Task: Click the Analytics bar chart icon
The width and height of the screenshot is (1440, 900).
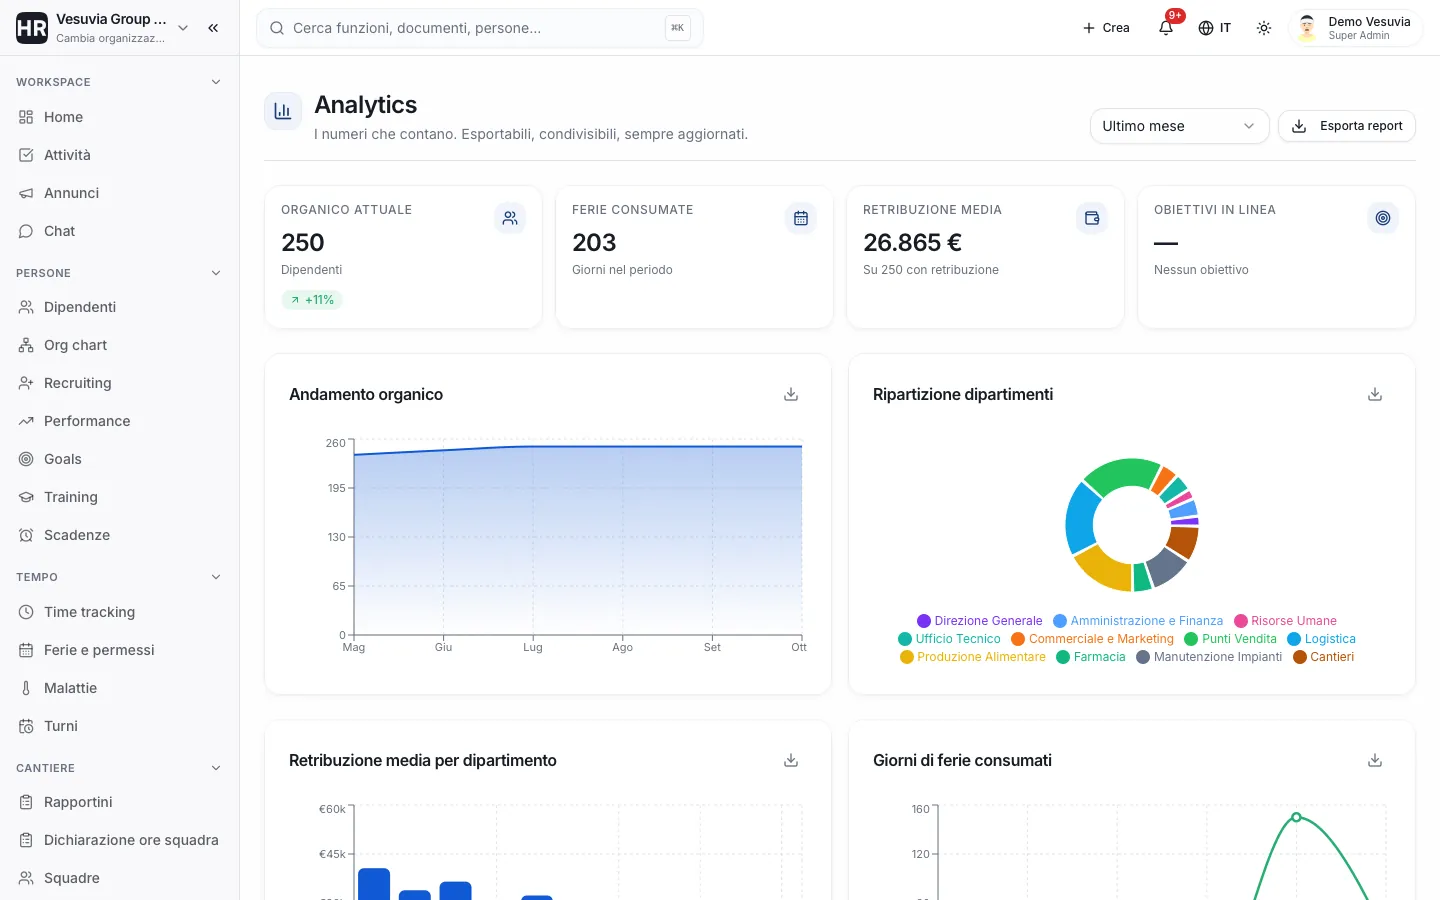Action: pyautogui.click(x=283, y=111)
